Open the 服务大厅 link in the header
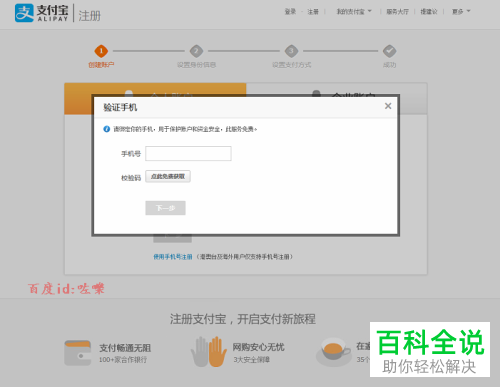Image resolution: width=500 pixels, height=387 pixels. click(x=397, y=12)
